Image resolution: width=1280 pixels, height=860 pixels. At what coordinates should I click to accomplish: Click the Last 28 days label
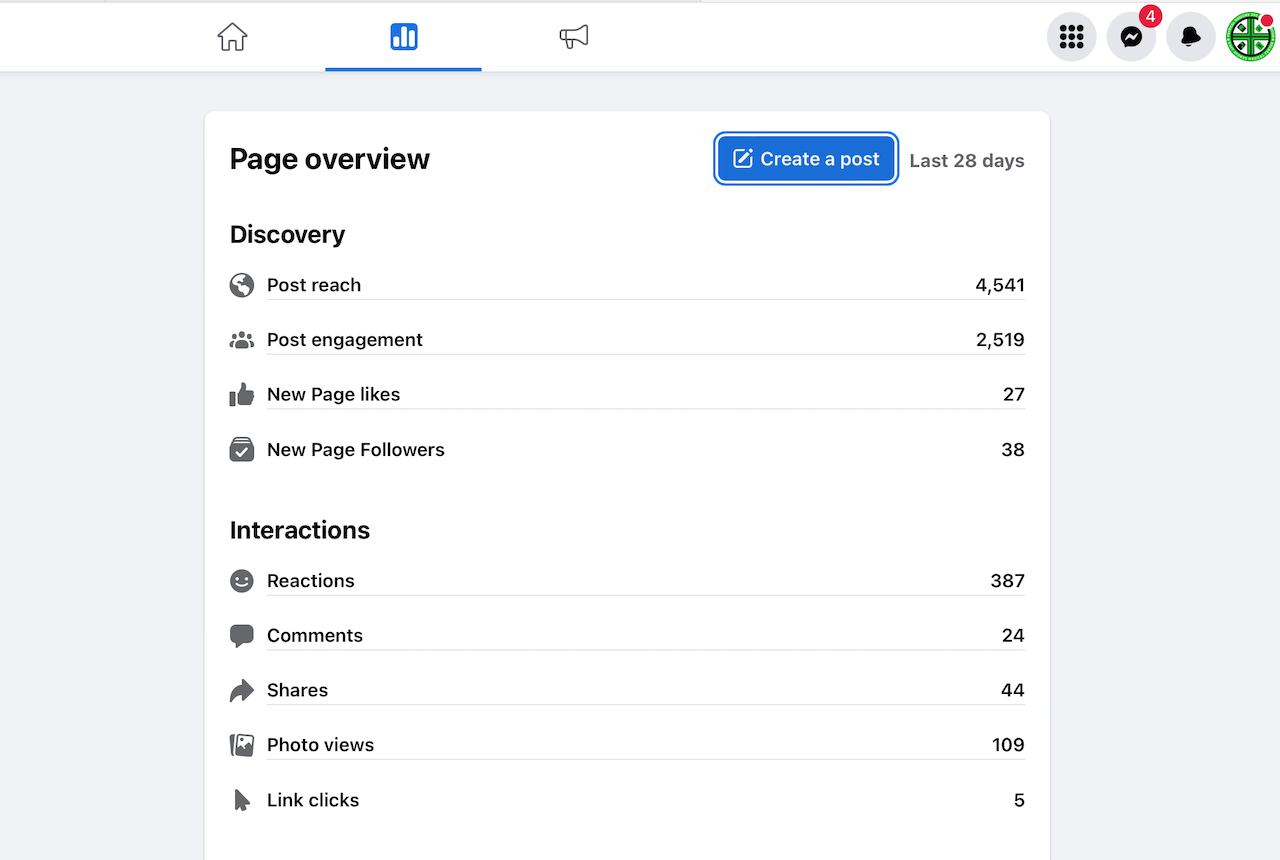pos(966,161)
